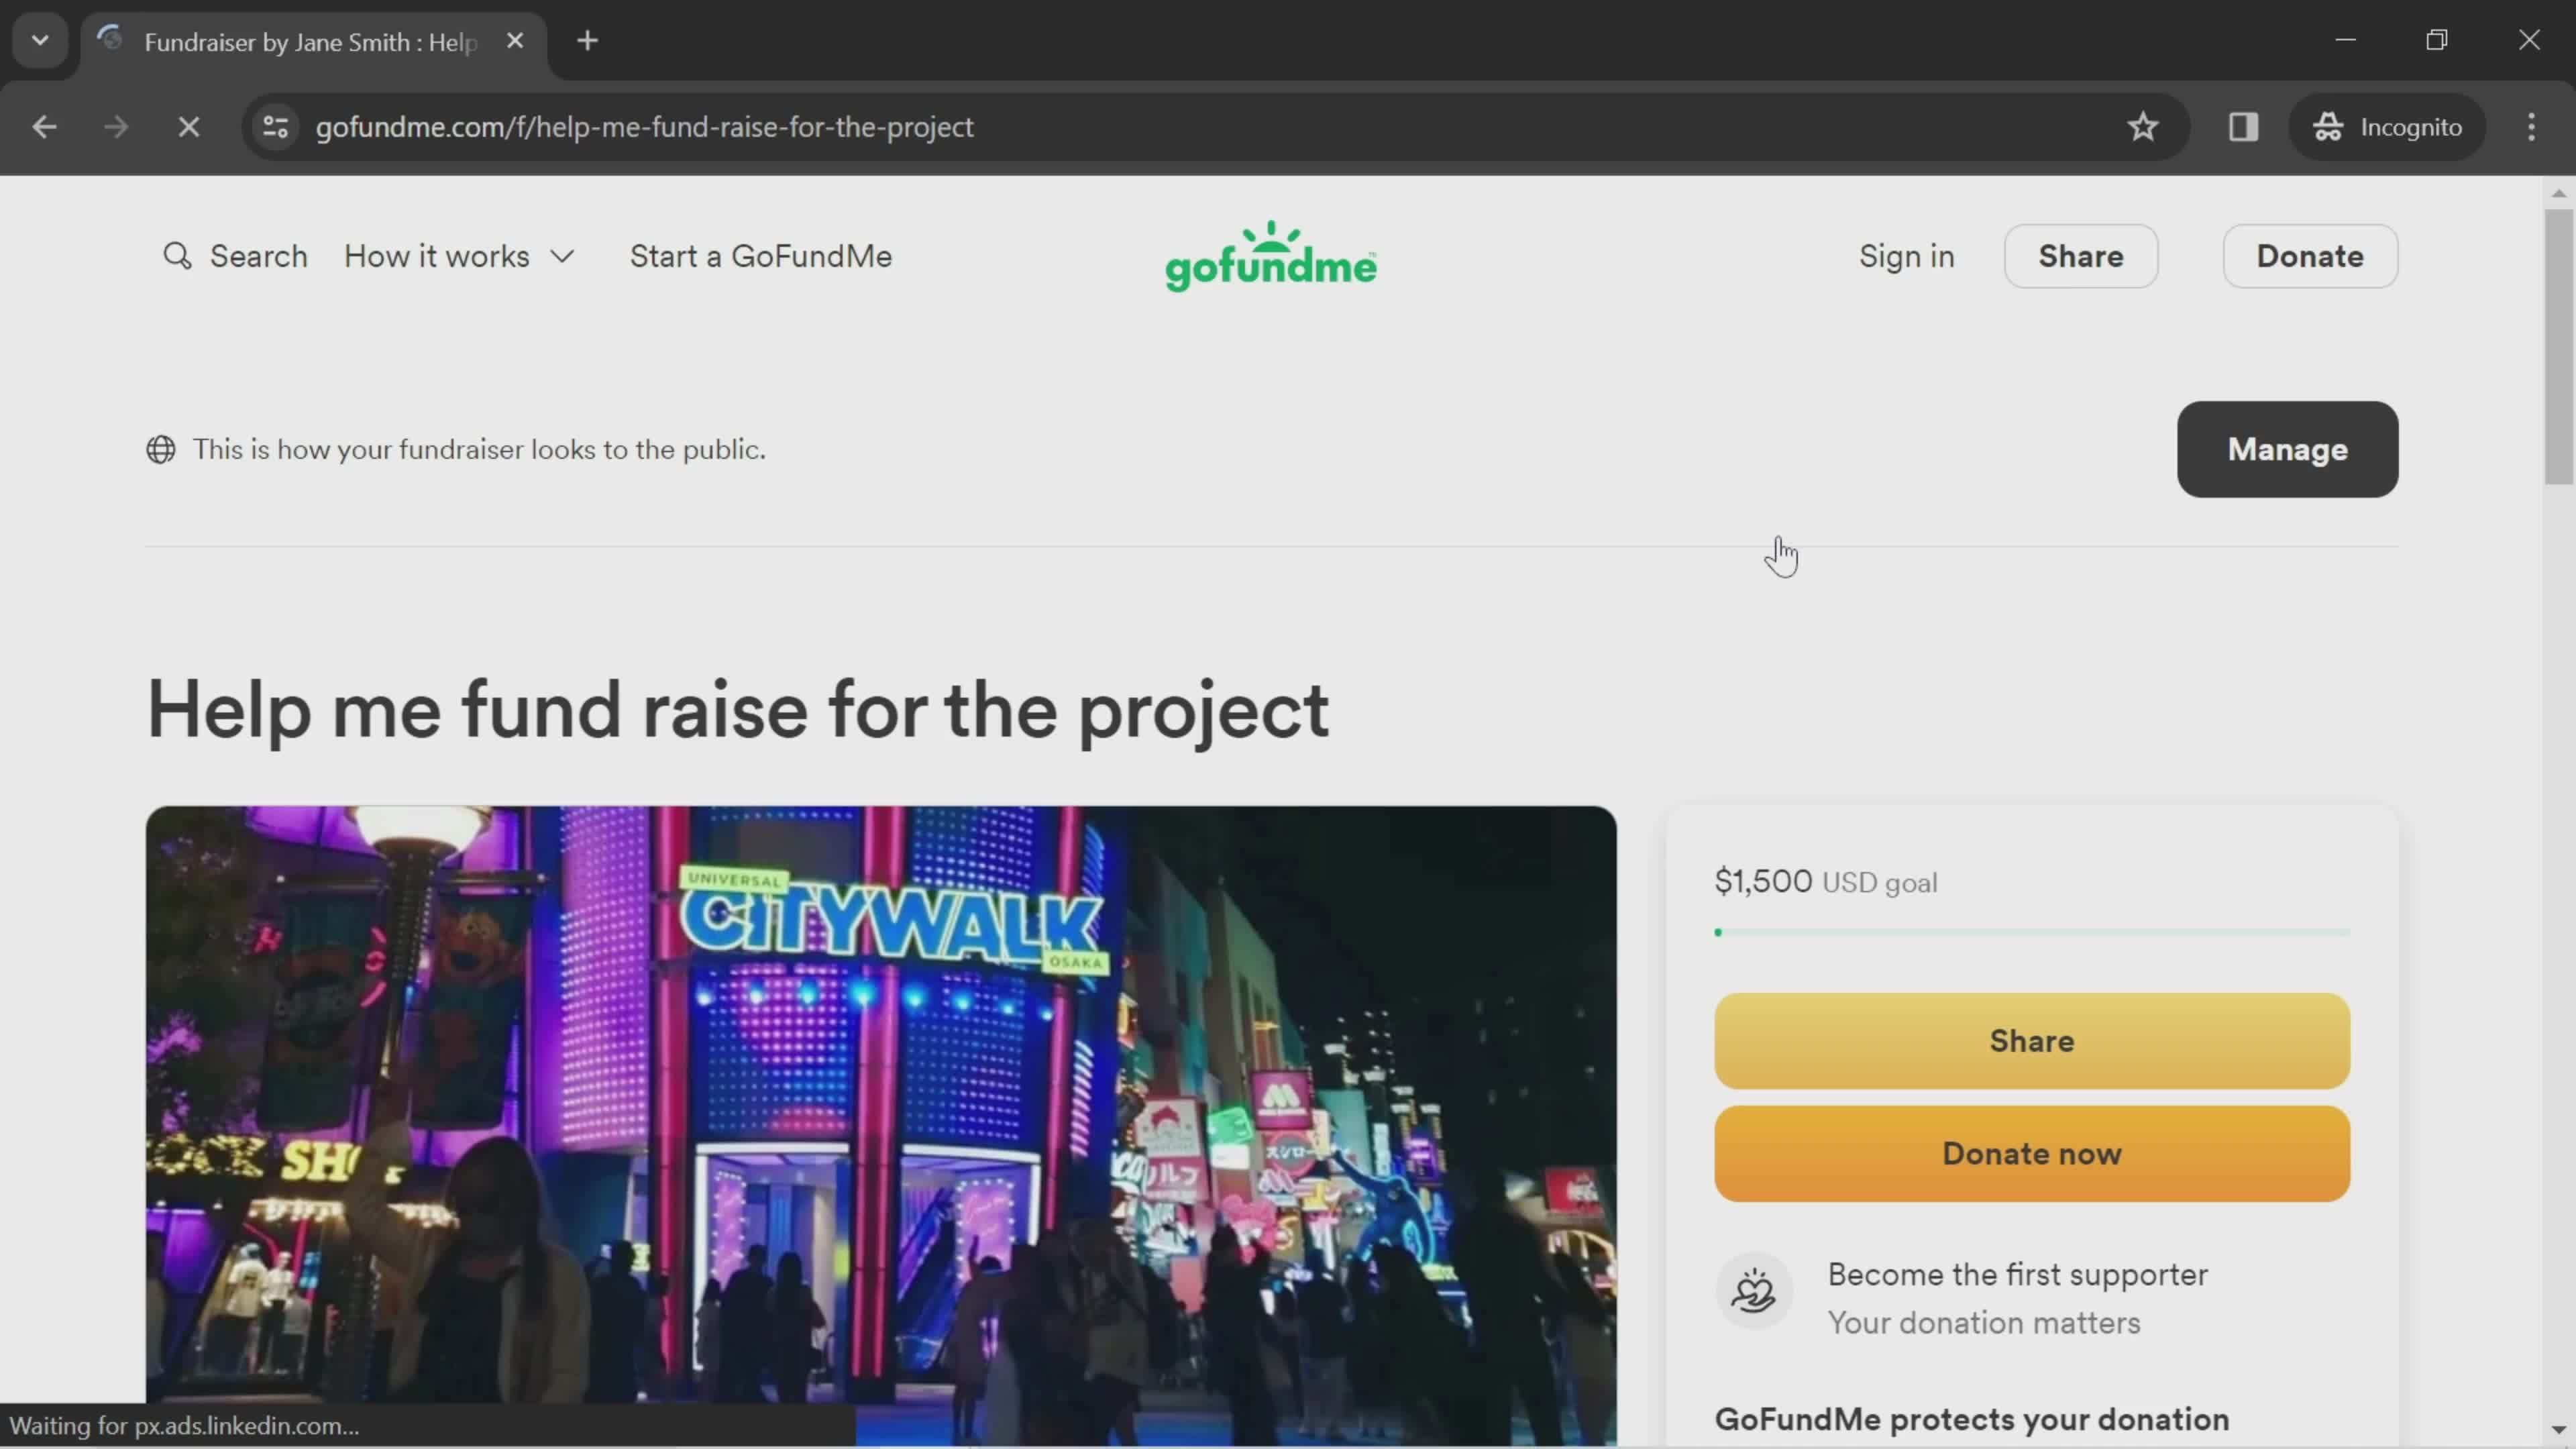
Task: Click the Sign in menu item
Action: [x=1905, y=255]
